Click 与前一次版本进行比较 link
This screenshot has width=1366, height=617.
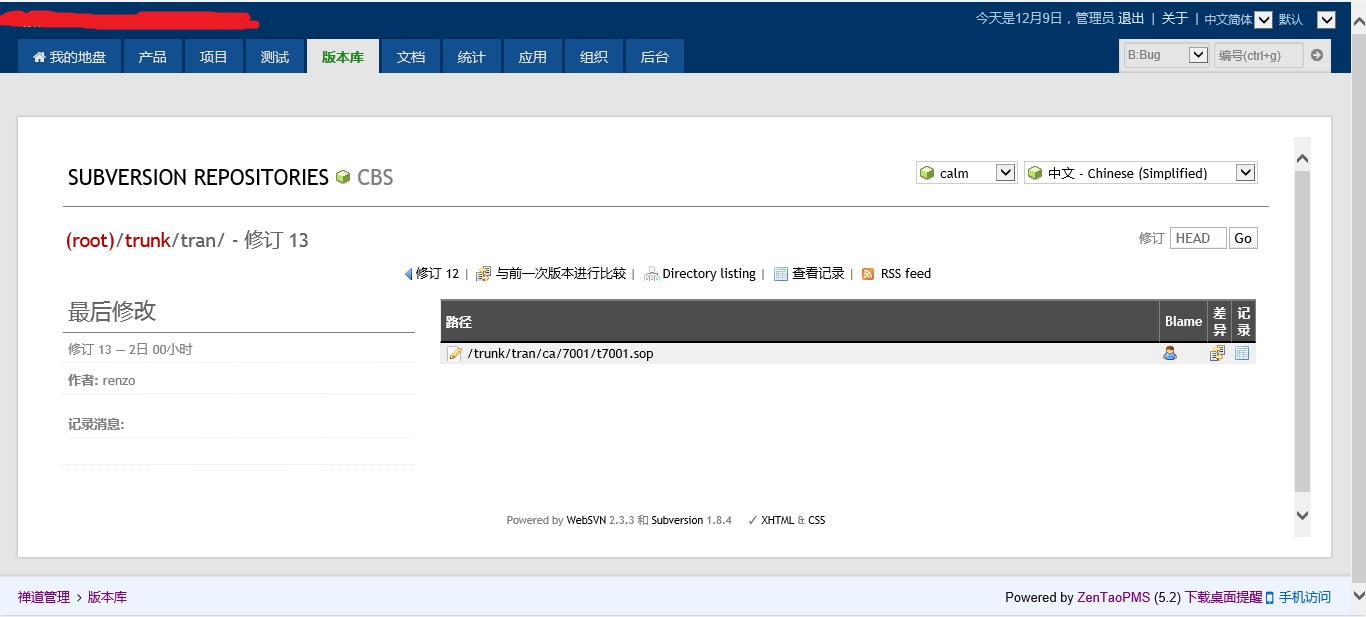click(561, 274)
